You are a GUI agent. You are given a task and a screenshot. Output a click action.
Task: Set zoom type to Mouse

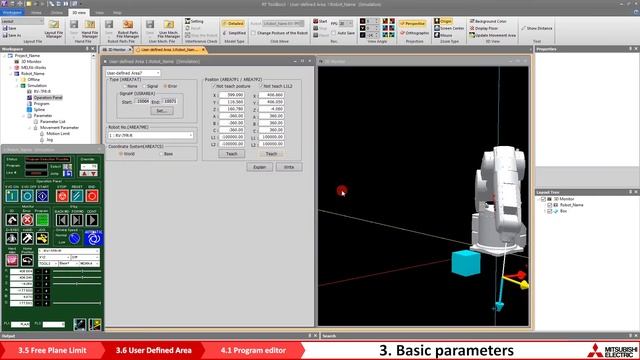pos(443,35)
